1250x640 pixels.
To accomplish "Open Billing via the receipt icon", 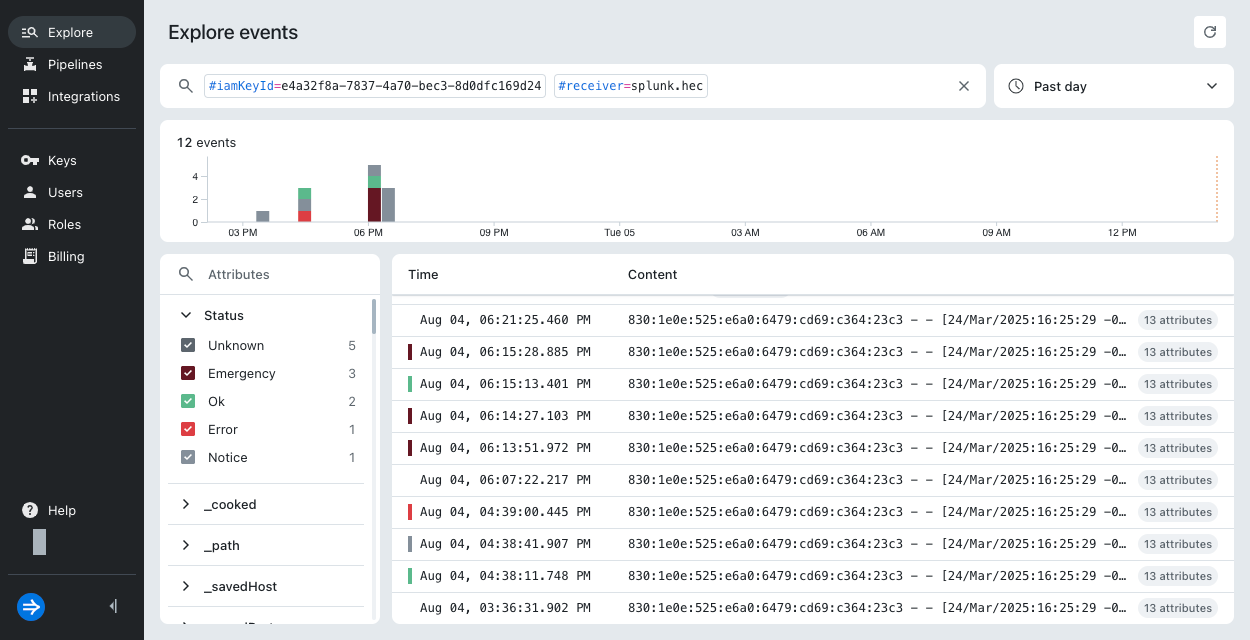I will (29, 256).
